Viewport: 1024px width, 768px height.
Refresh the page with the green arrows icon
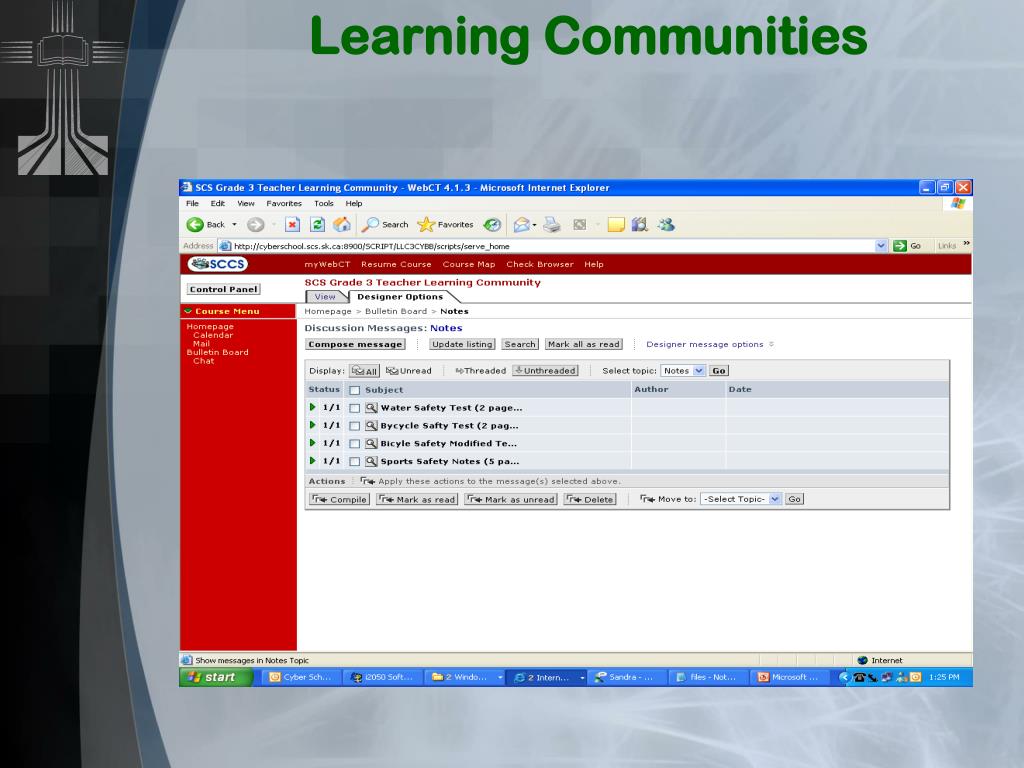pos(317,225)
